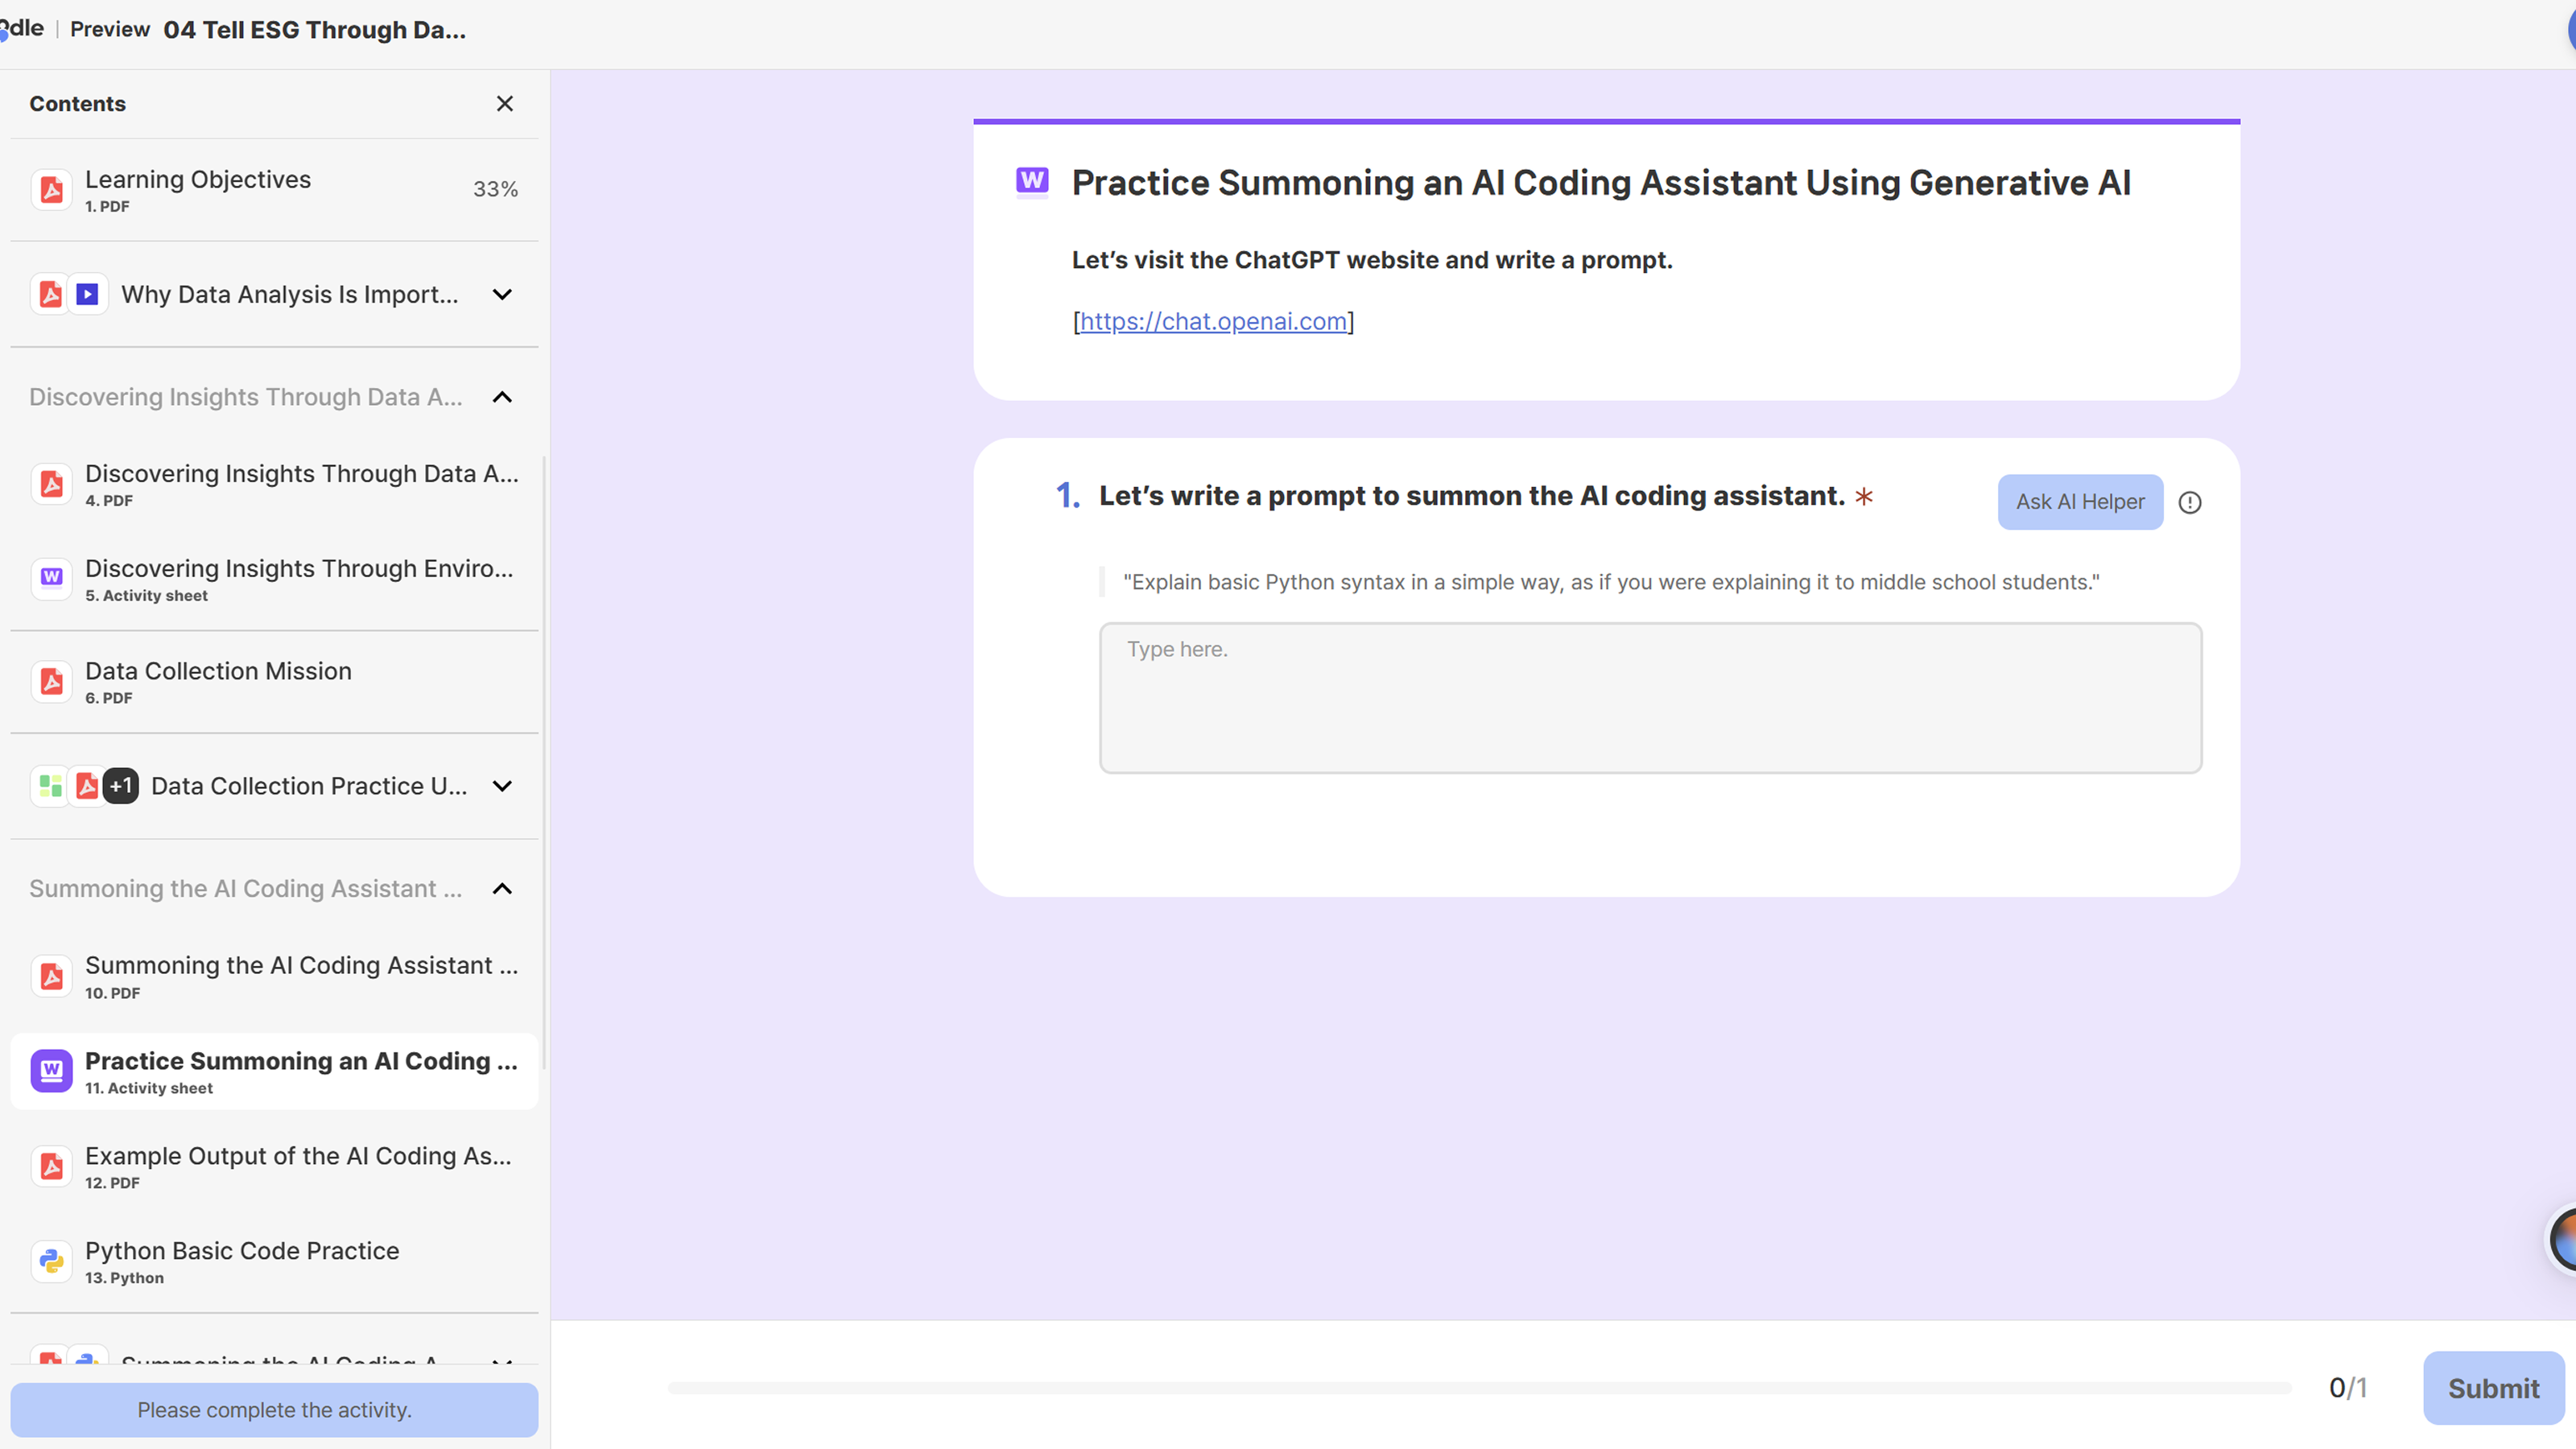Click the info icon beside Ask AI Helper
The image size is (2576, 1449).
click(2189, 503)
